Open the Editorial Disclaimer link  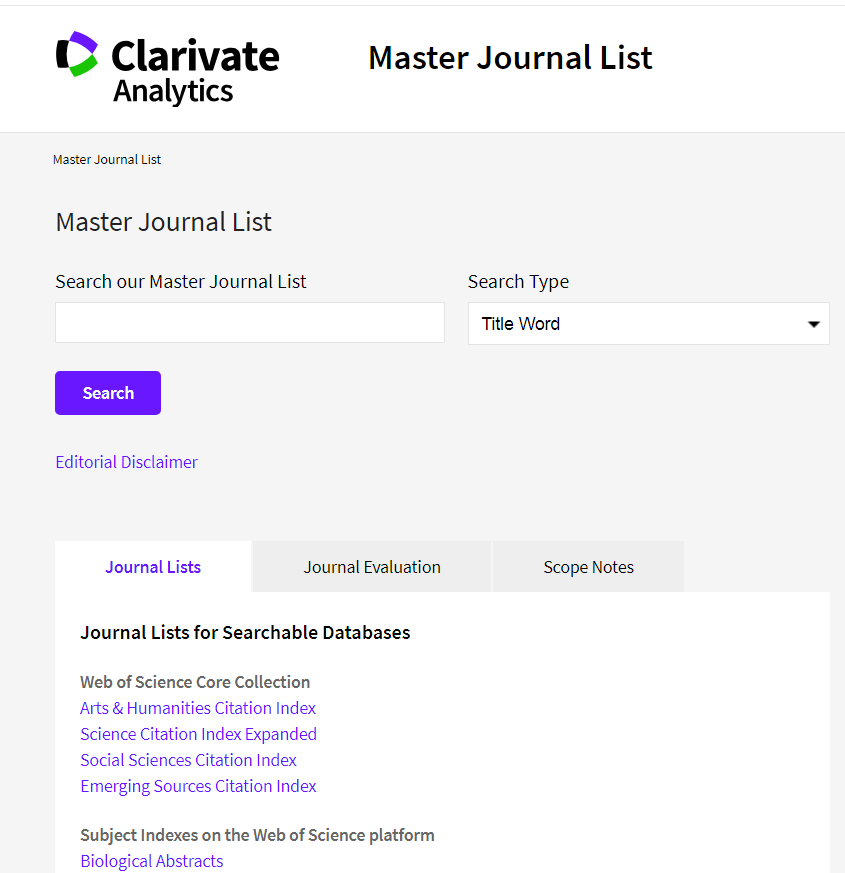coord(126,462)
